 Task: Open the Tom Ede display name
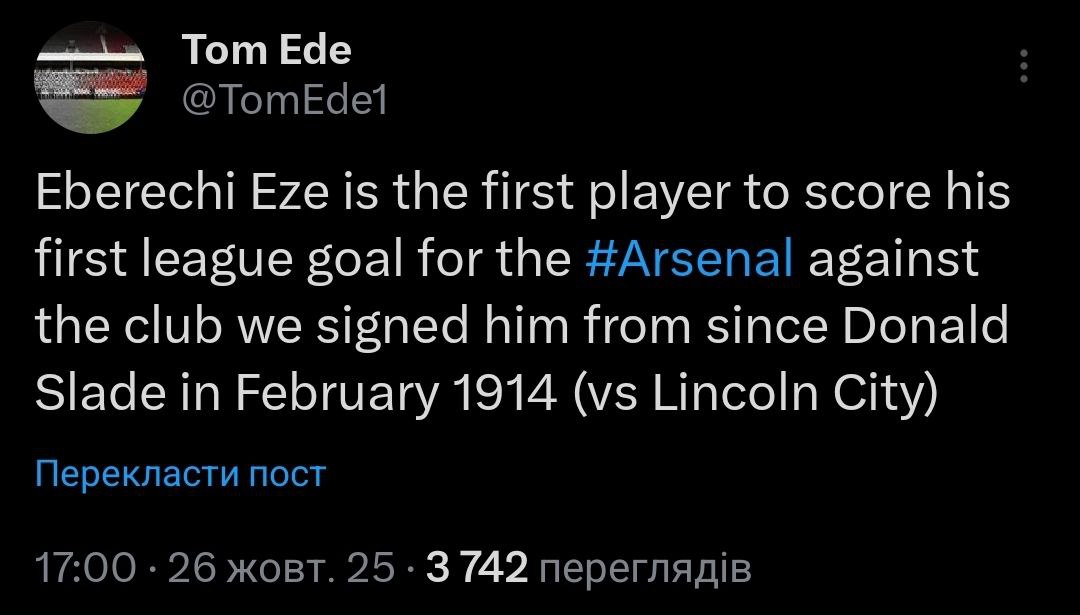click(x=266, y=48)
